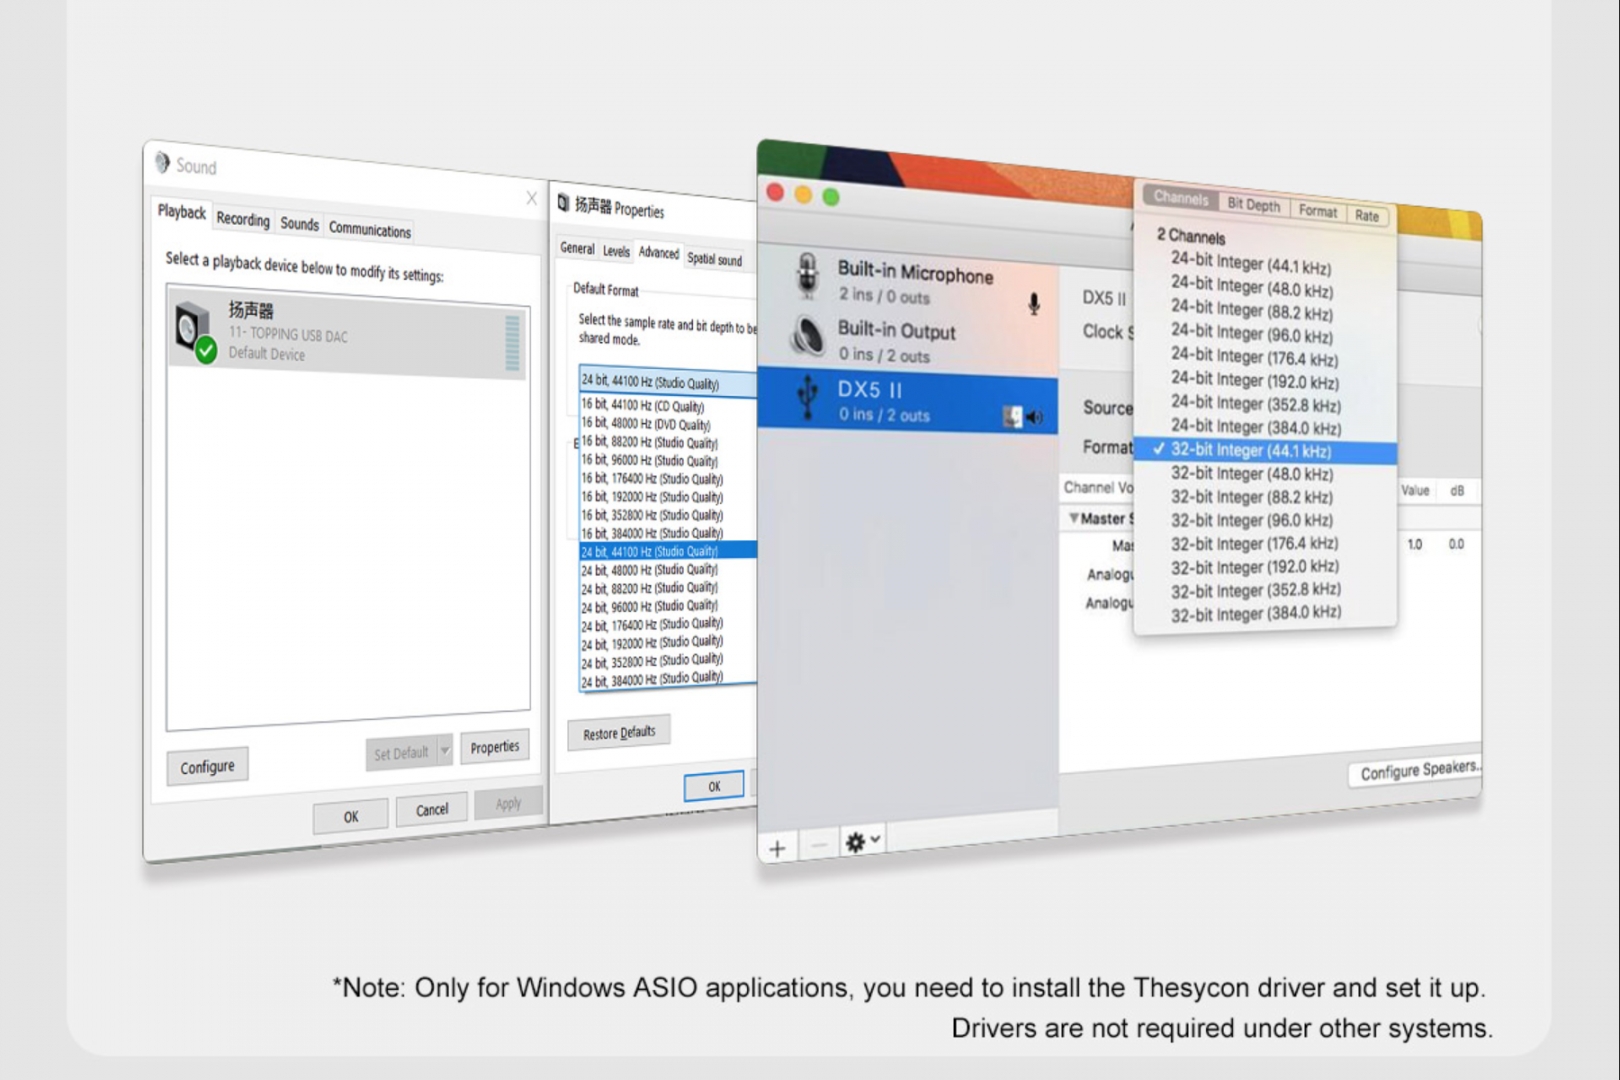Close the Sound dialog with the X
Screen dimensions: 1620x1080
pyautogui.click(x=531, y=198)
